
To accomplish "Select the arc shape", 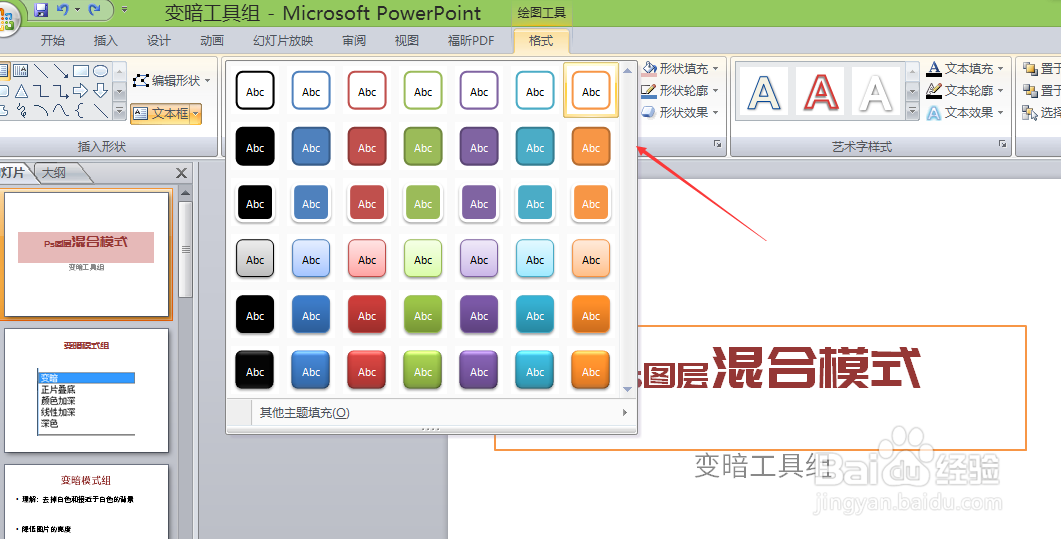I will [41, 110].
